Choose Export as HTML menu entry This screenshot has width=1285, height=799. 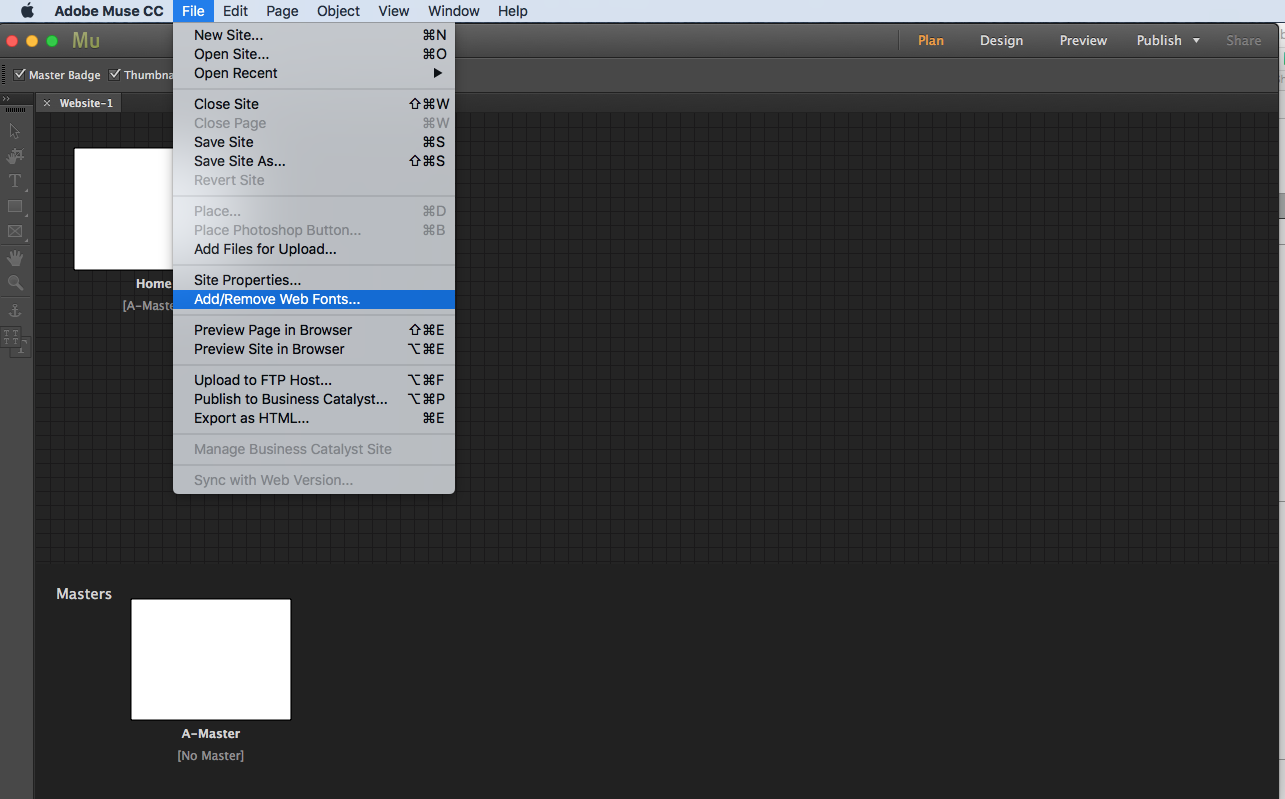click(x=314, y=418)
